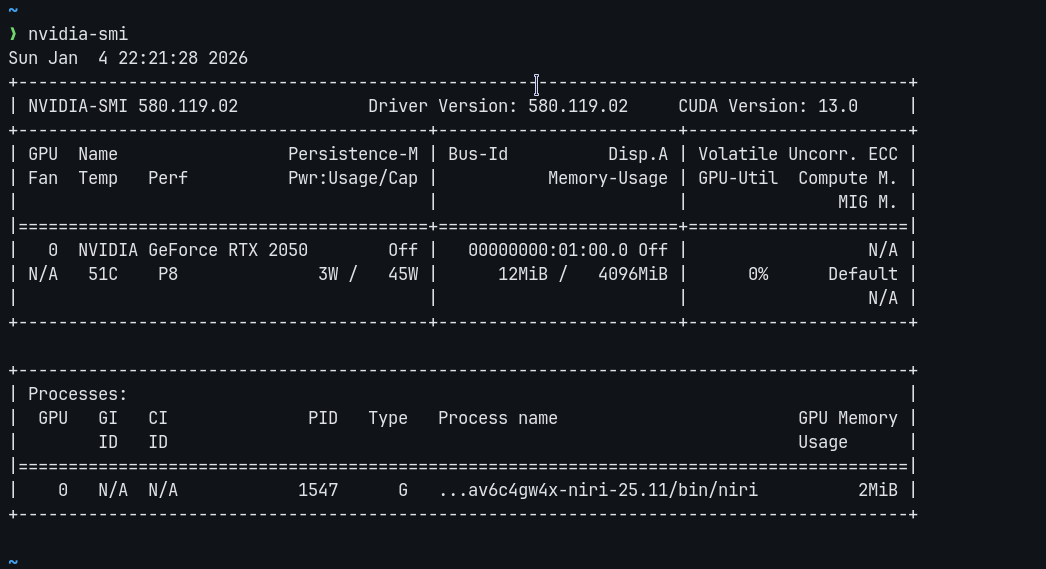This screenshot has width=1046, height=569.
Task: Click the timestamp line Sun Jan 4
Action: pos(128,58)
